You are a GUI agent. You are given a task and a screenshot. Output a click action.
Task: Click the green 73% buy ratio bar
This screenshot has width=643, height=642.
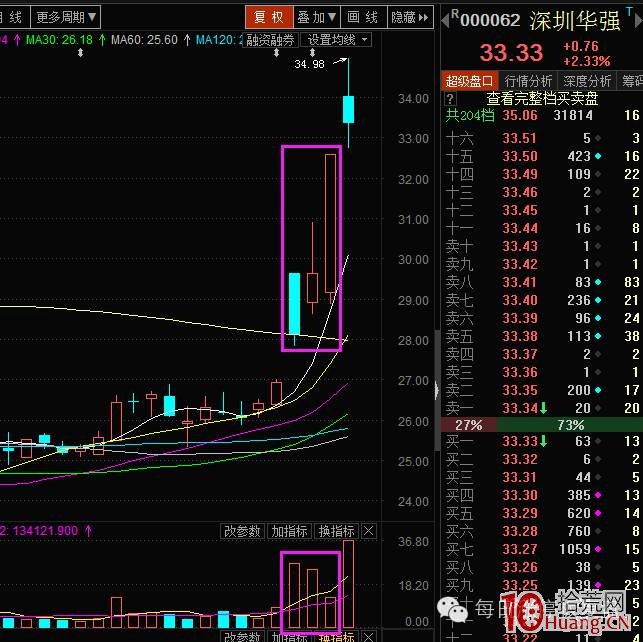570,425
